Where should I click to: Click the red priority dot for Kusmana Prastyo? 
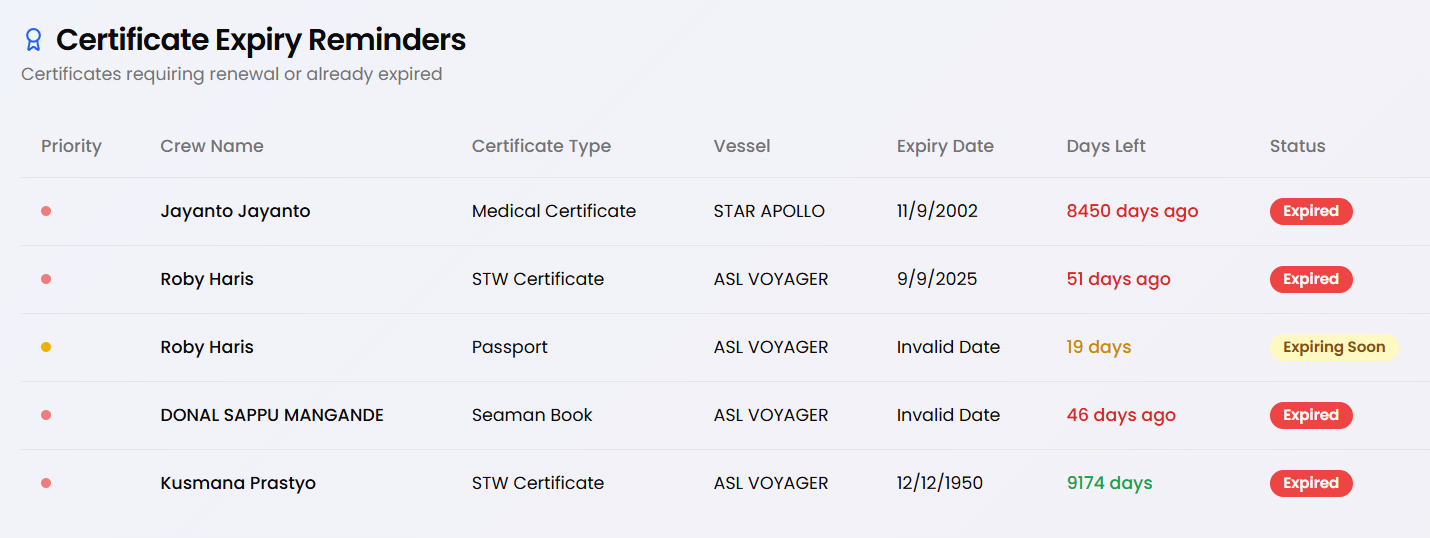coord(46,483)
